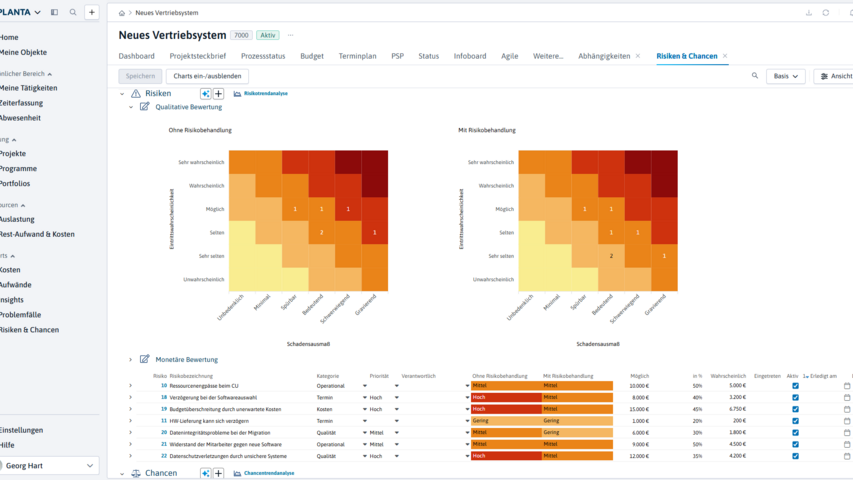Click Gering Ohne Risikobehandlung cell for HW Lieferung

[x=506, y=421]
